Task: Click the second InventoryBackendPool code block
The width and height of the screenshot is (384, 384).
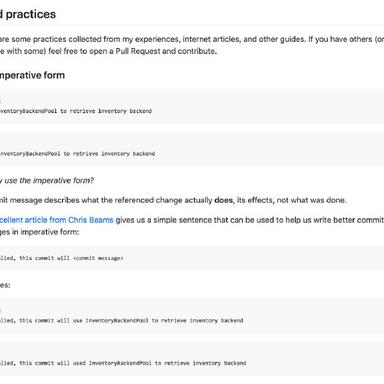Action: point(192,149)
